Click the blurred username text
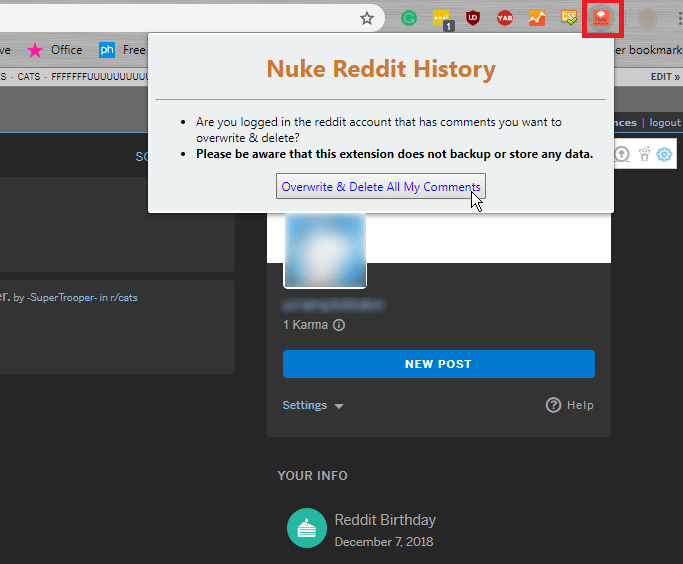 pos(333,305)
